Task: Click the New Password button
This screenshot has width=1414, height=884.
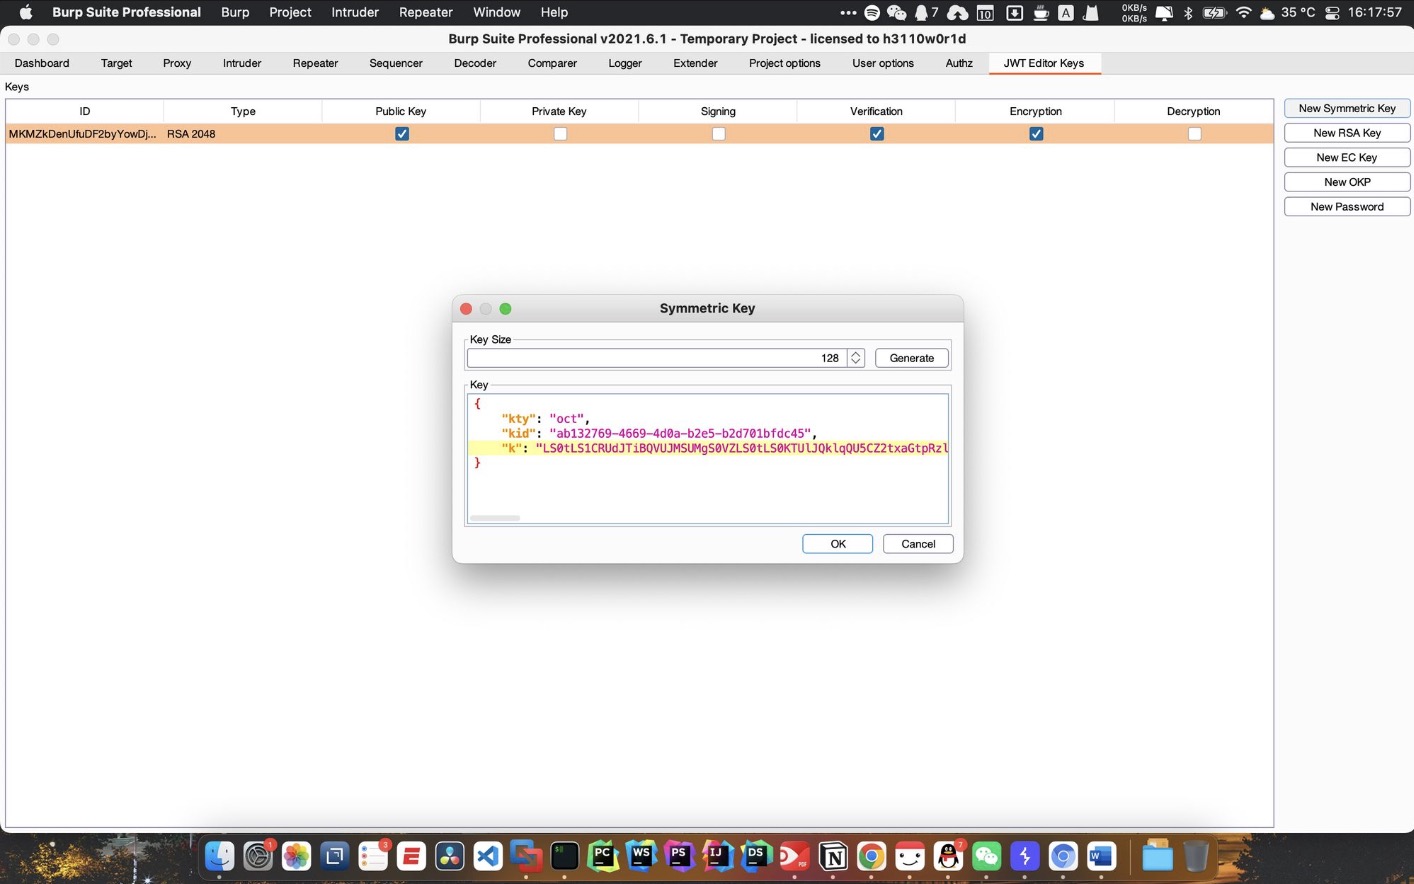Action: [1347, 207]
